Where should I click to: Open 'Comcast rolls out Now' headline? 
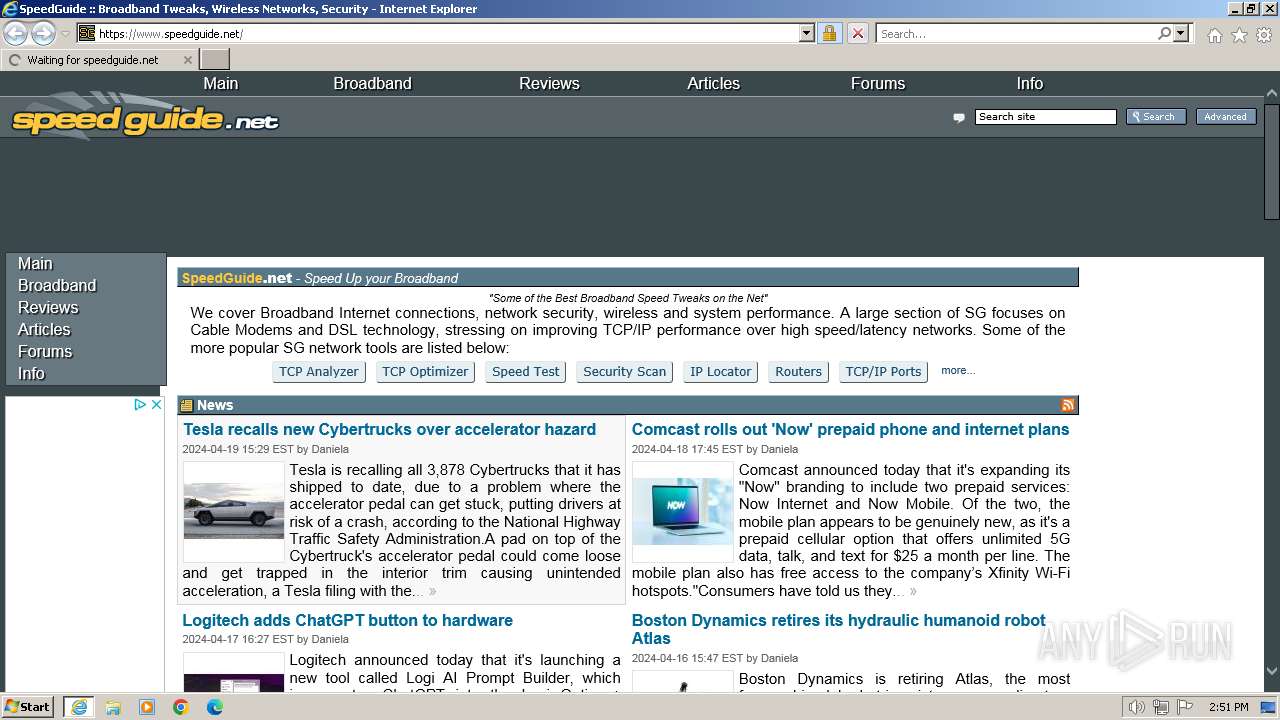850,430
